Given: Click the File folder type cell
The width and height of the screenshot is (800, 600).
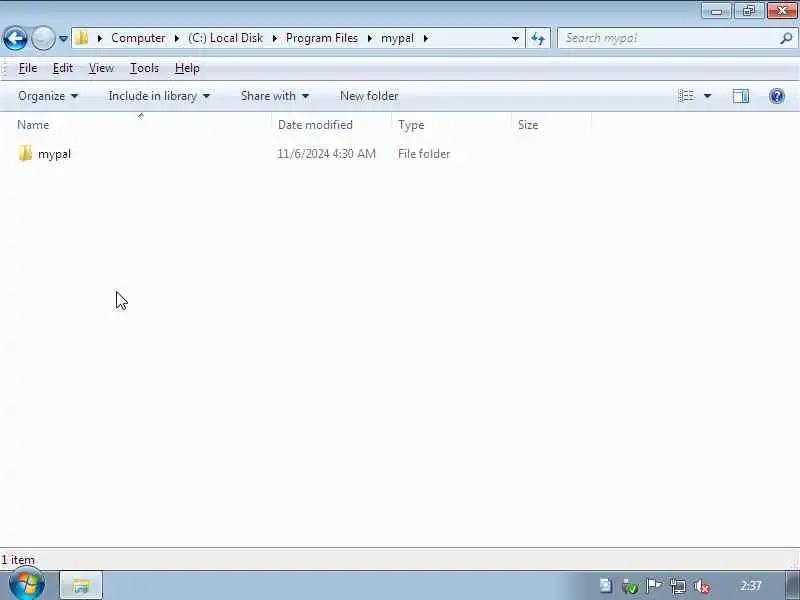Looking at the screenshot, I should [x=423, y=154].
